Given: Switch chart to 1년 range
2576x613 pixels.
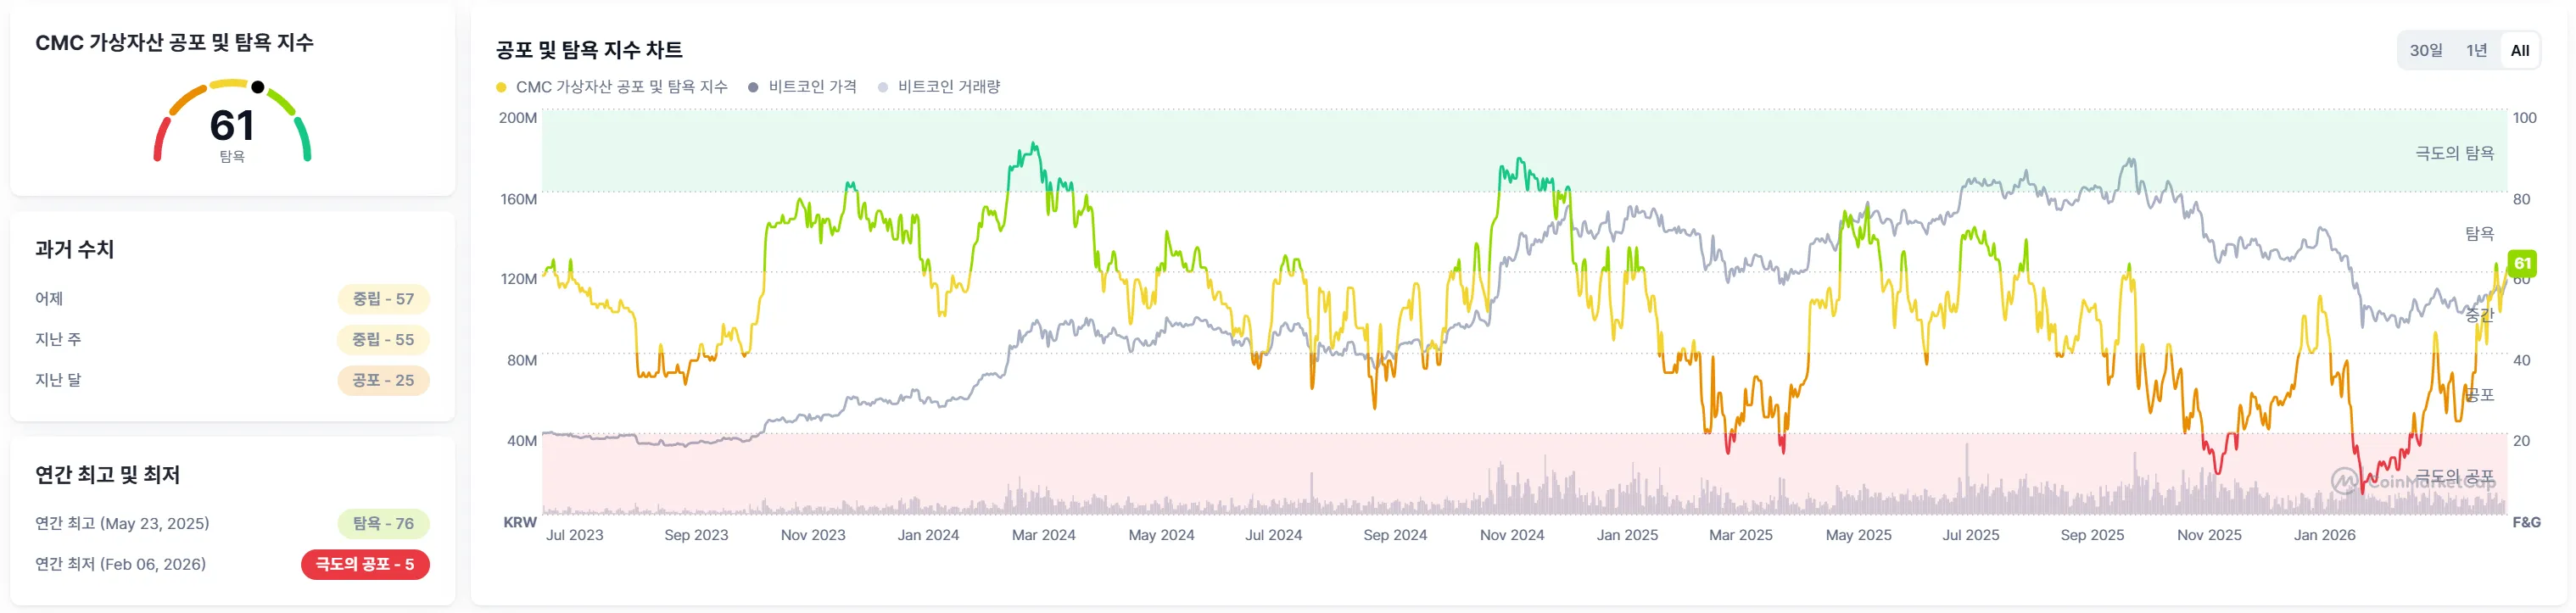Looking at the screenshot, I should 2476,50.
